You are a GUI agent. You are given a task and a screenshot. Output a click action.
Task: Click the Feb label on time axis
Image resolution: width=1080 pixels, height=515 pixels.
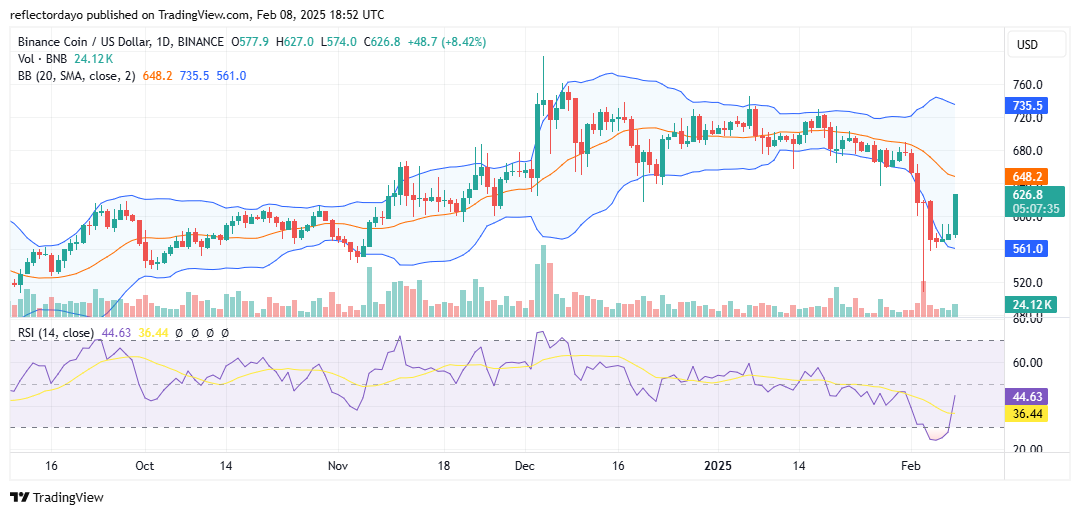pyautogui.click(x=911, y=465)
